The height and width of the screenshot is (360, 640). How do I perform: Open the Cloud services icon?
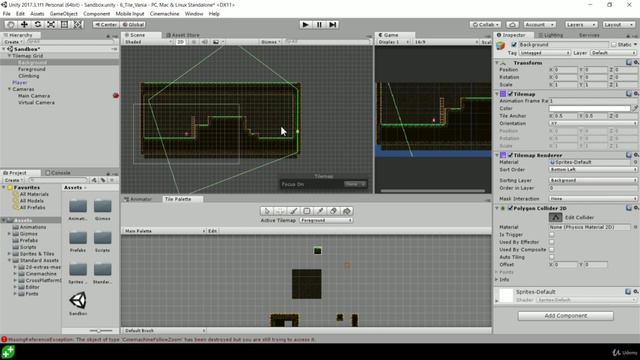click(512, 24)
